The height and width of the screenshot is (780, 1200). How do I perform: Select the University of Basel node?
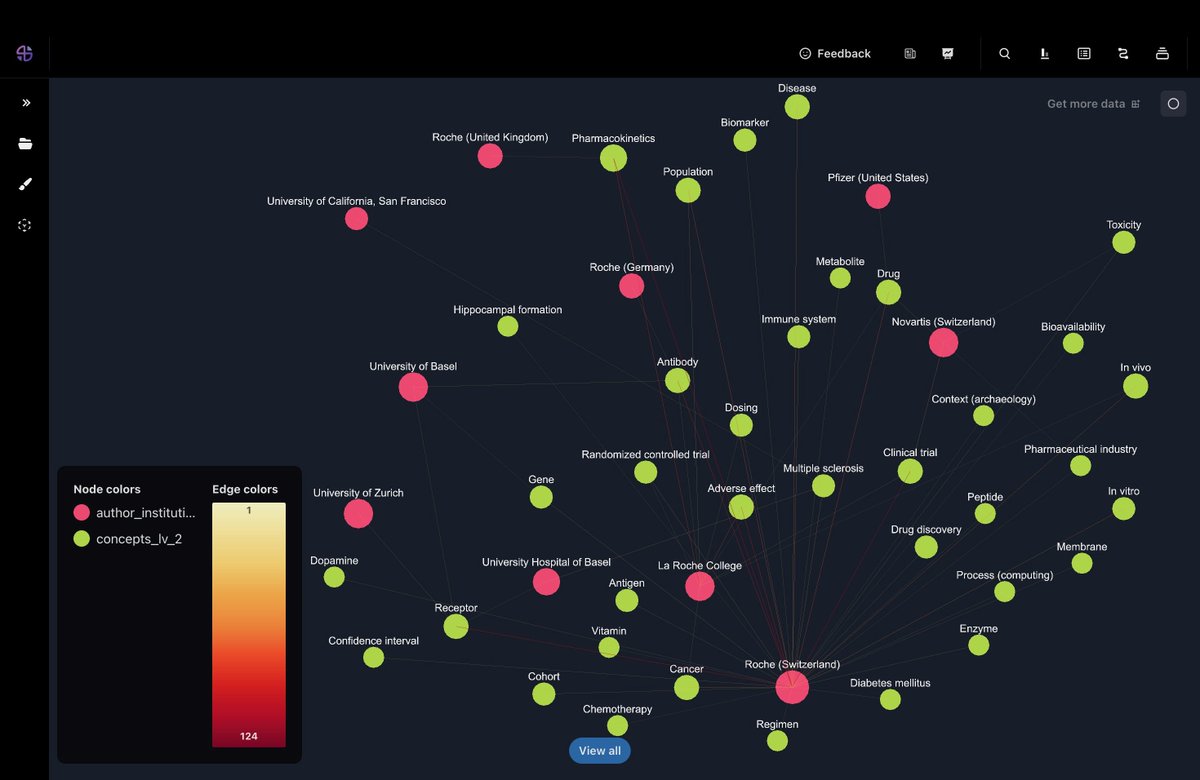tap(413, 387)
